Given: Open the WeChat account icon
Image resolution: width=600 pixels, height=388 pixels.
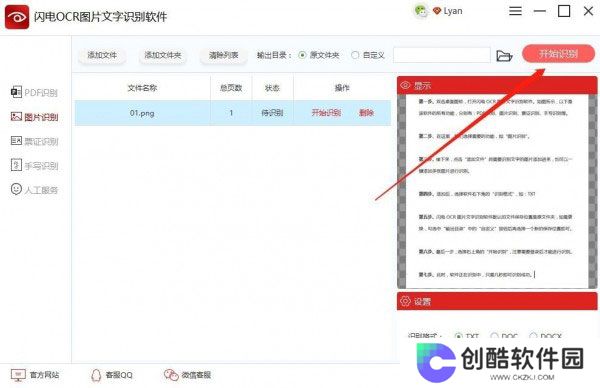Looking at the screenshot, I should pos(422,11).
